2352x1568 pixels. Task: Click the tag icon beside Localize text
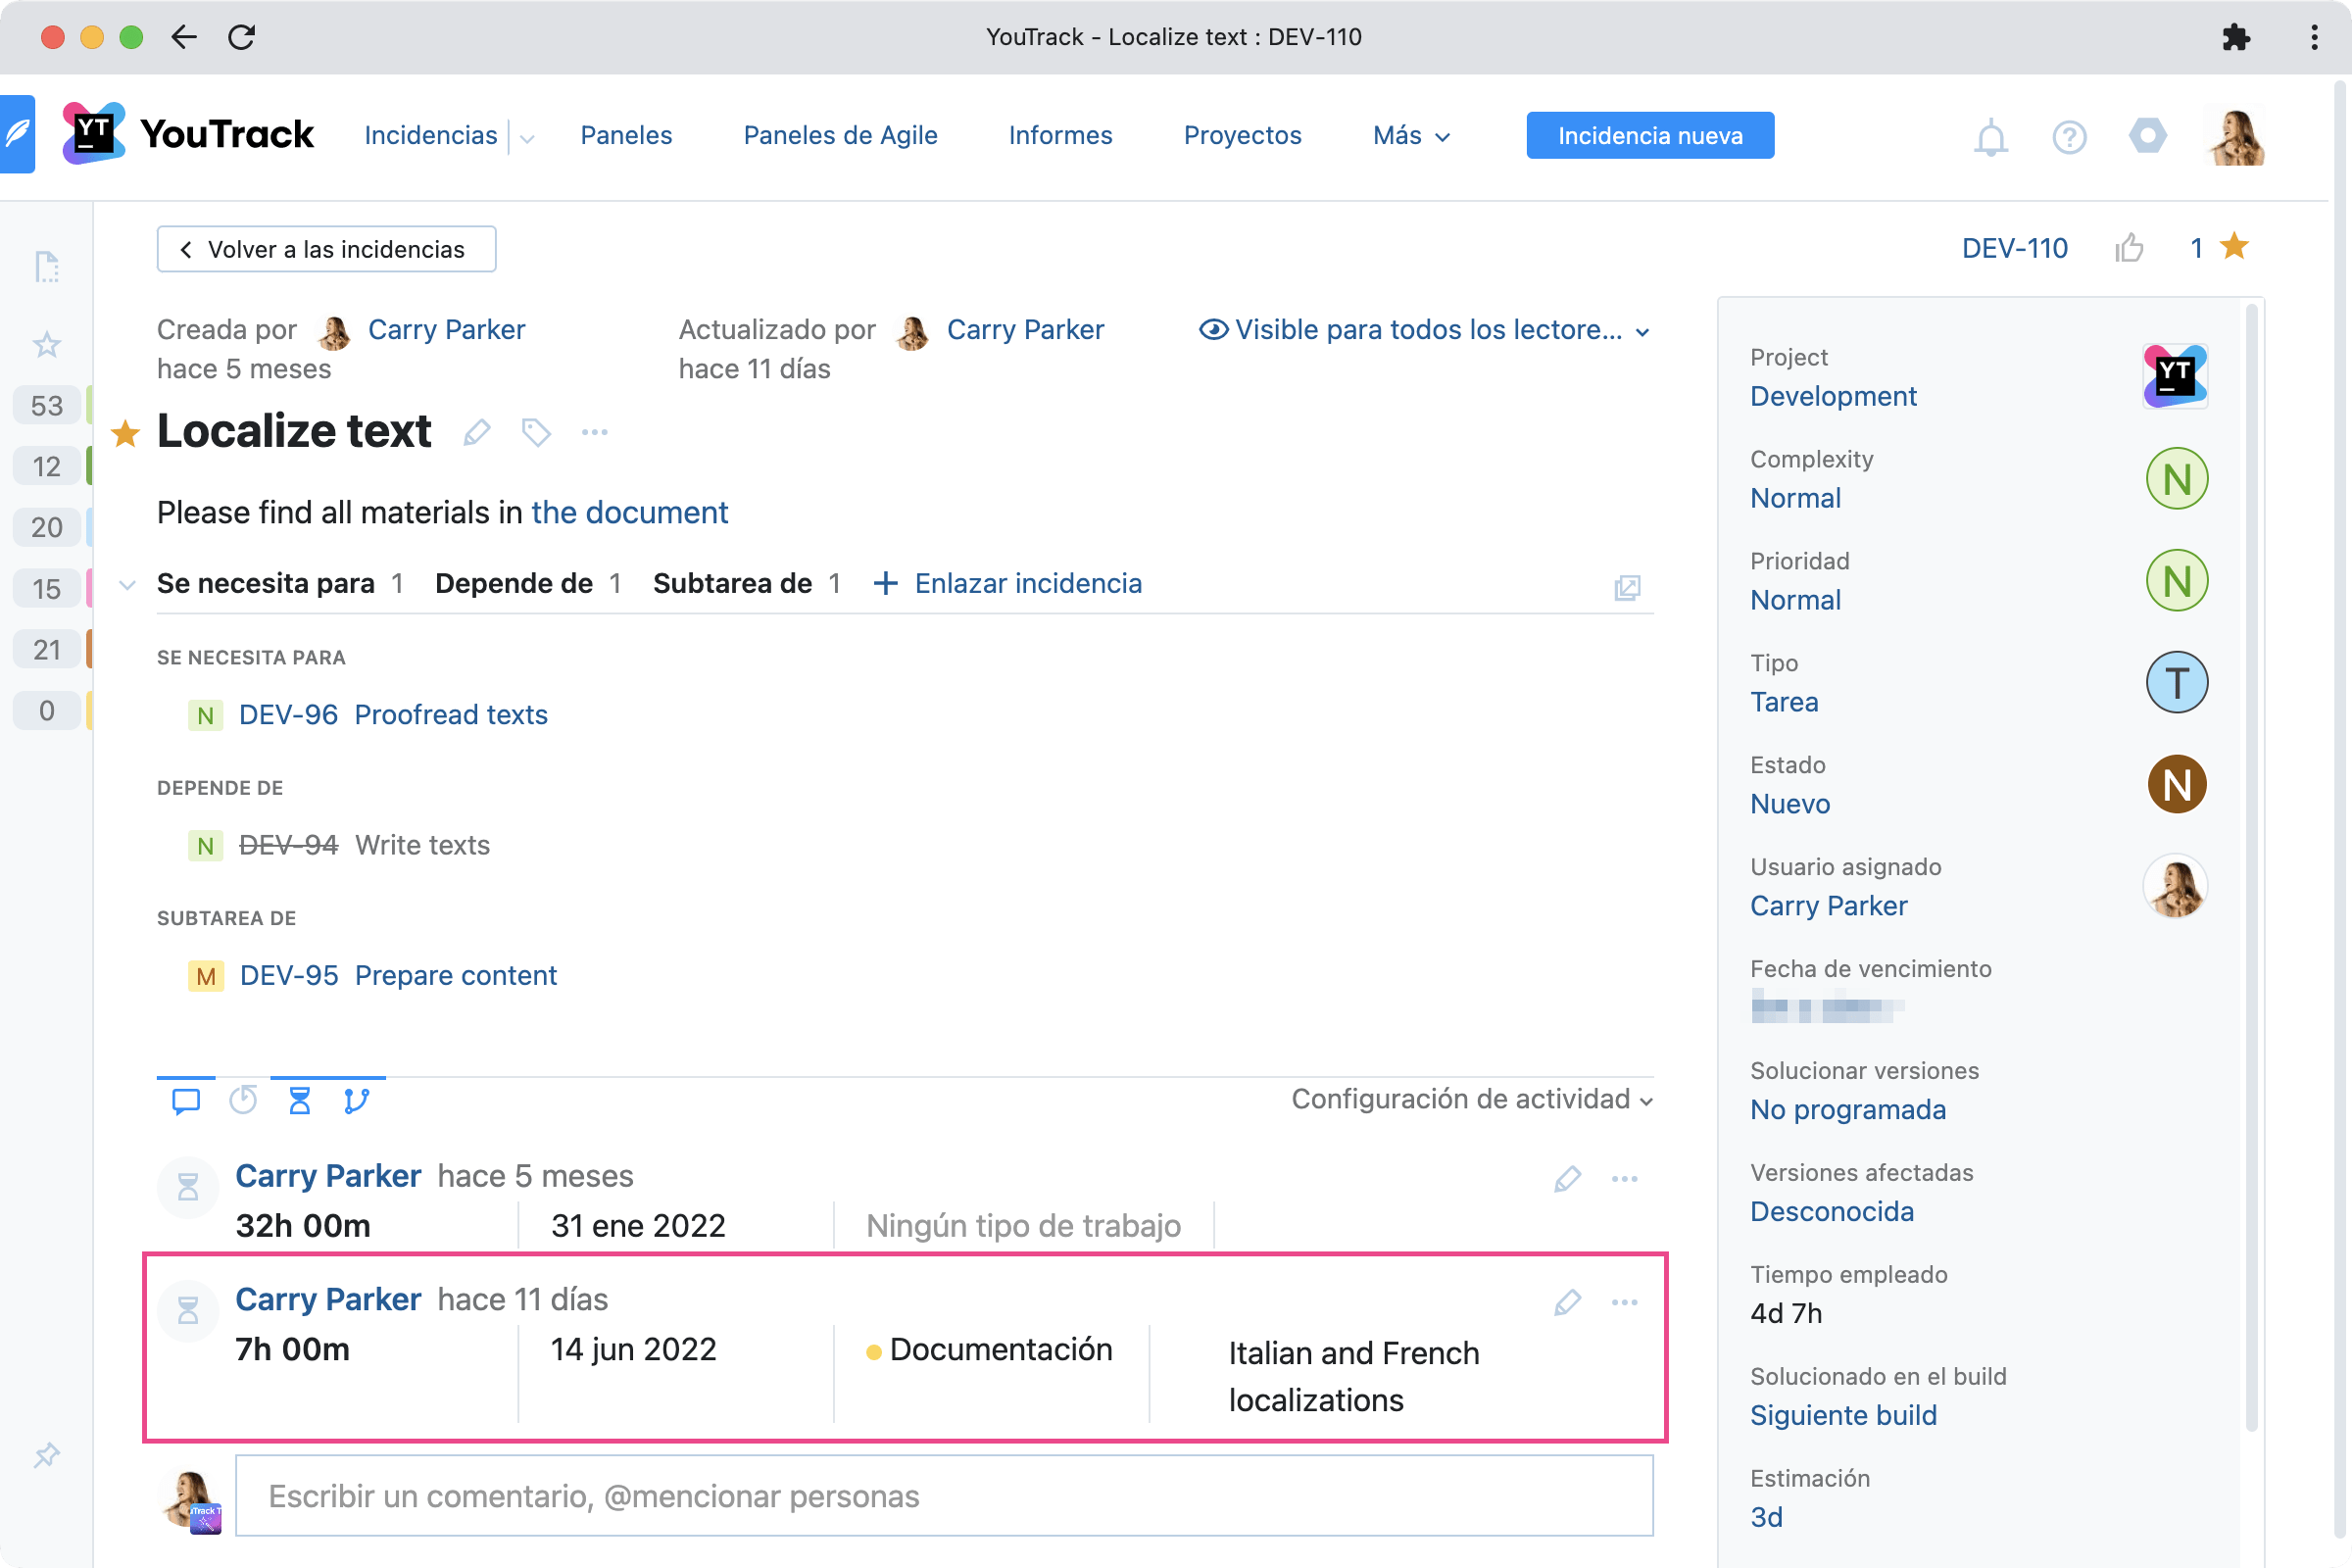[x=536, y=432]
